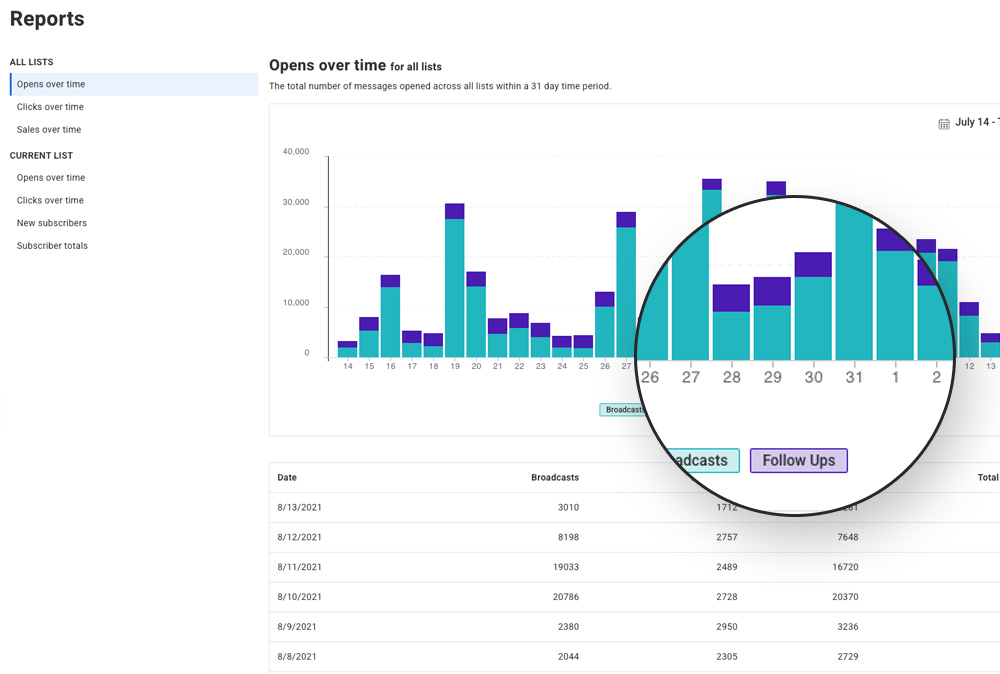Sort the table by the Total column

point(988,477)
